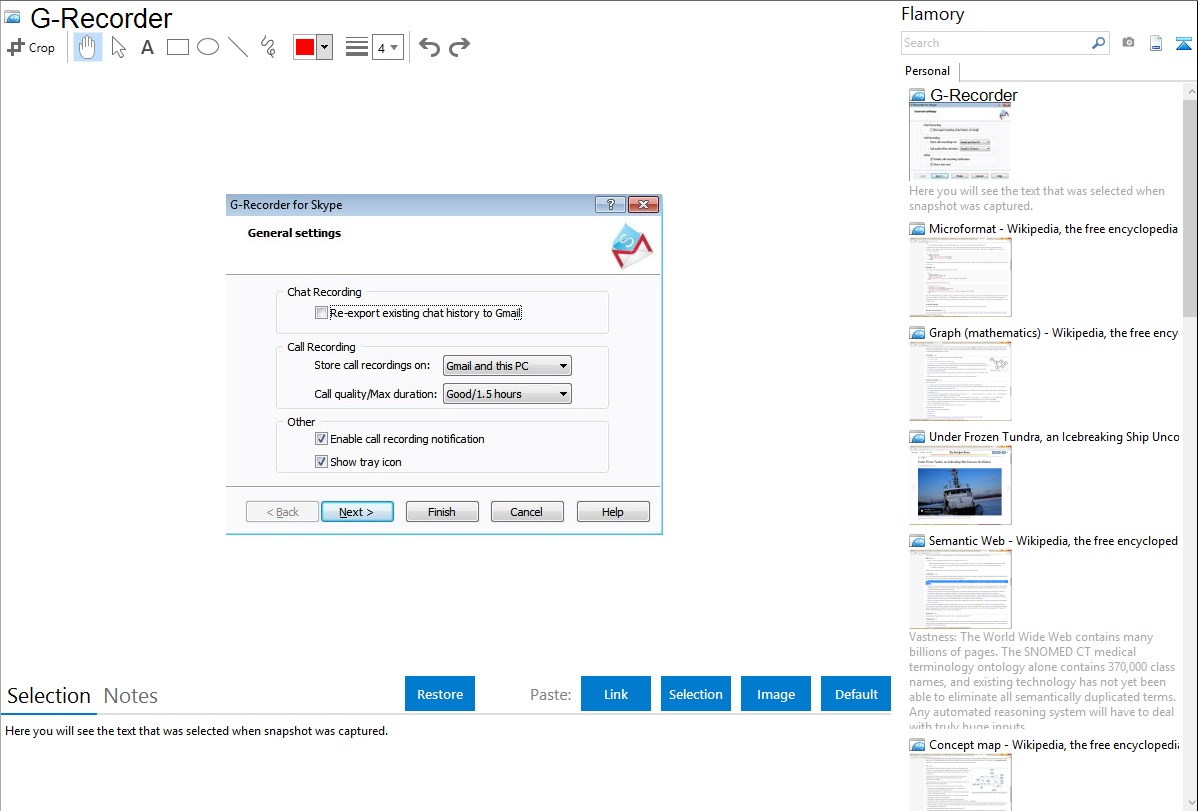Select the straight line tool
The width and height of the screenshot is (1198, 811).
238,47
